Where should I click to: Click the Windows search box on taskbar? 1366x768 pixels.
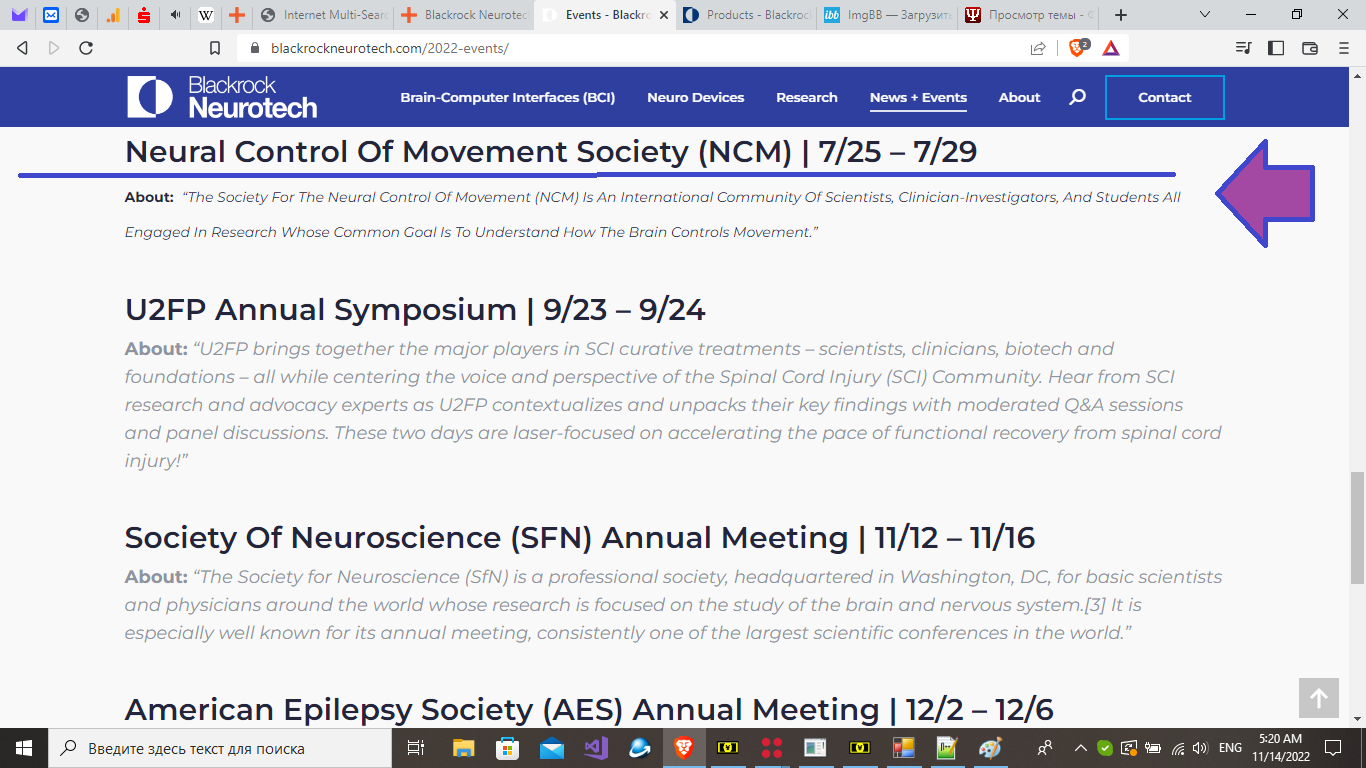coord(220,748)
